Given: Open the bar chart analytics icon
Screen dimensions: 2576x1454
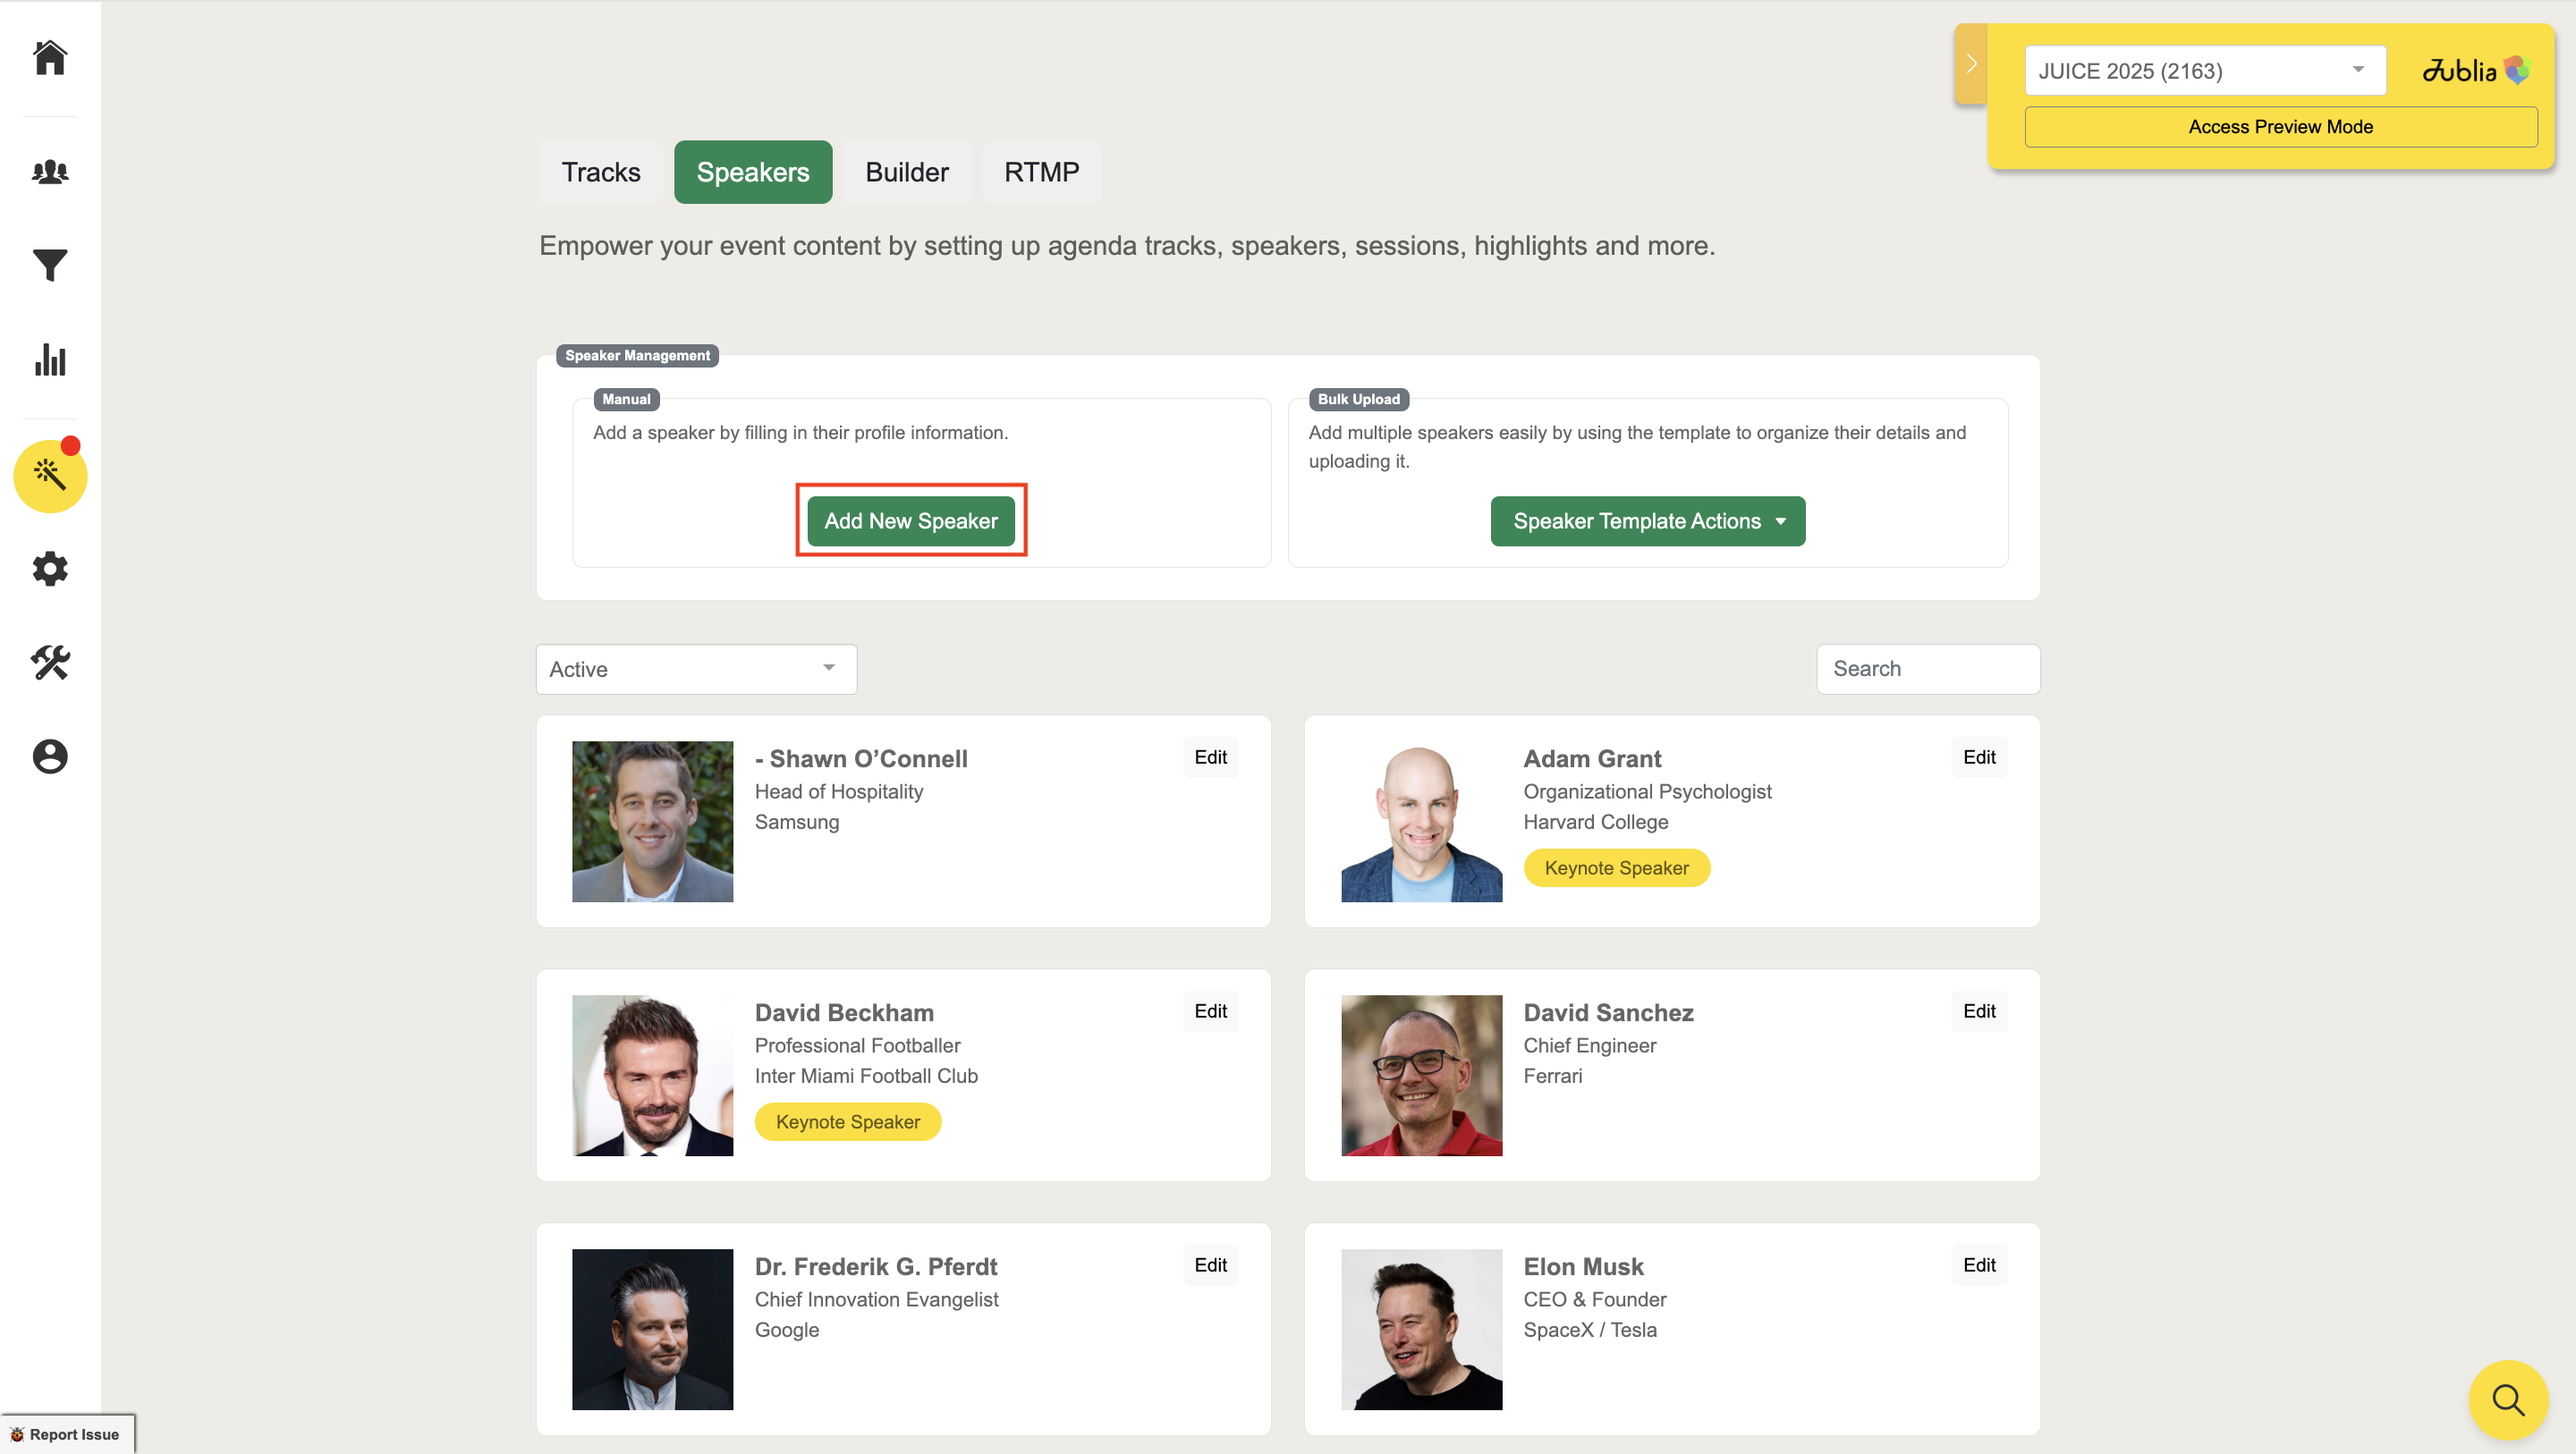Looking at the screenshot, I should [50, 360].
